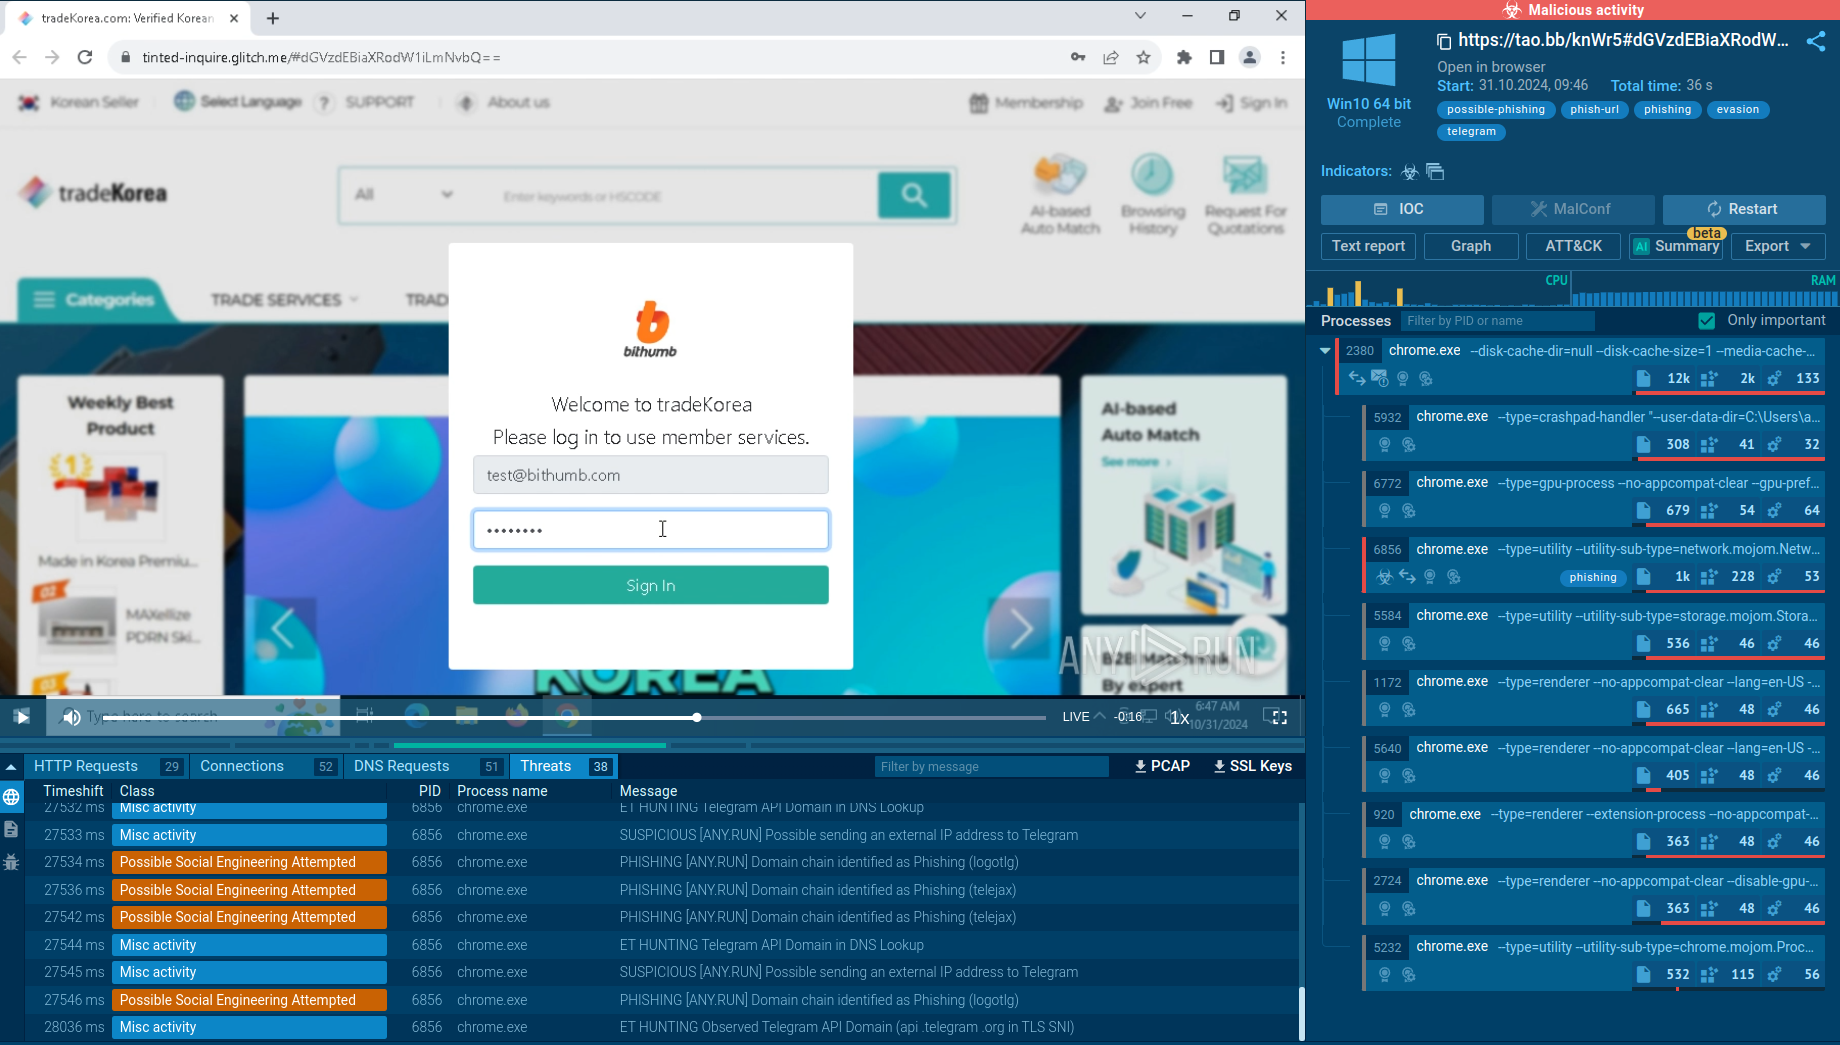The image size is (1840, 1045).
Task: Mute the recording with the speaker icon
Action: pyautogui.click(x=71, y=717)
